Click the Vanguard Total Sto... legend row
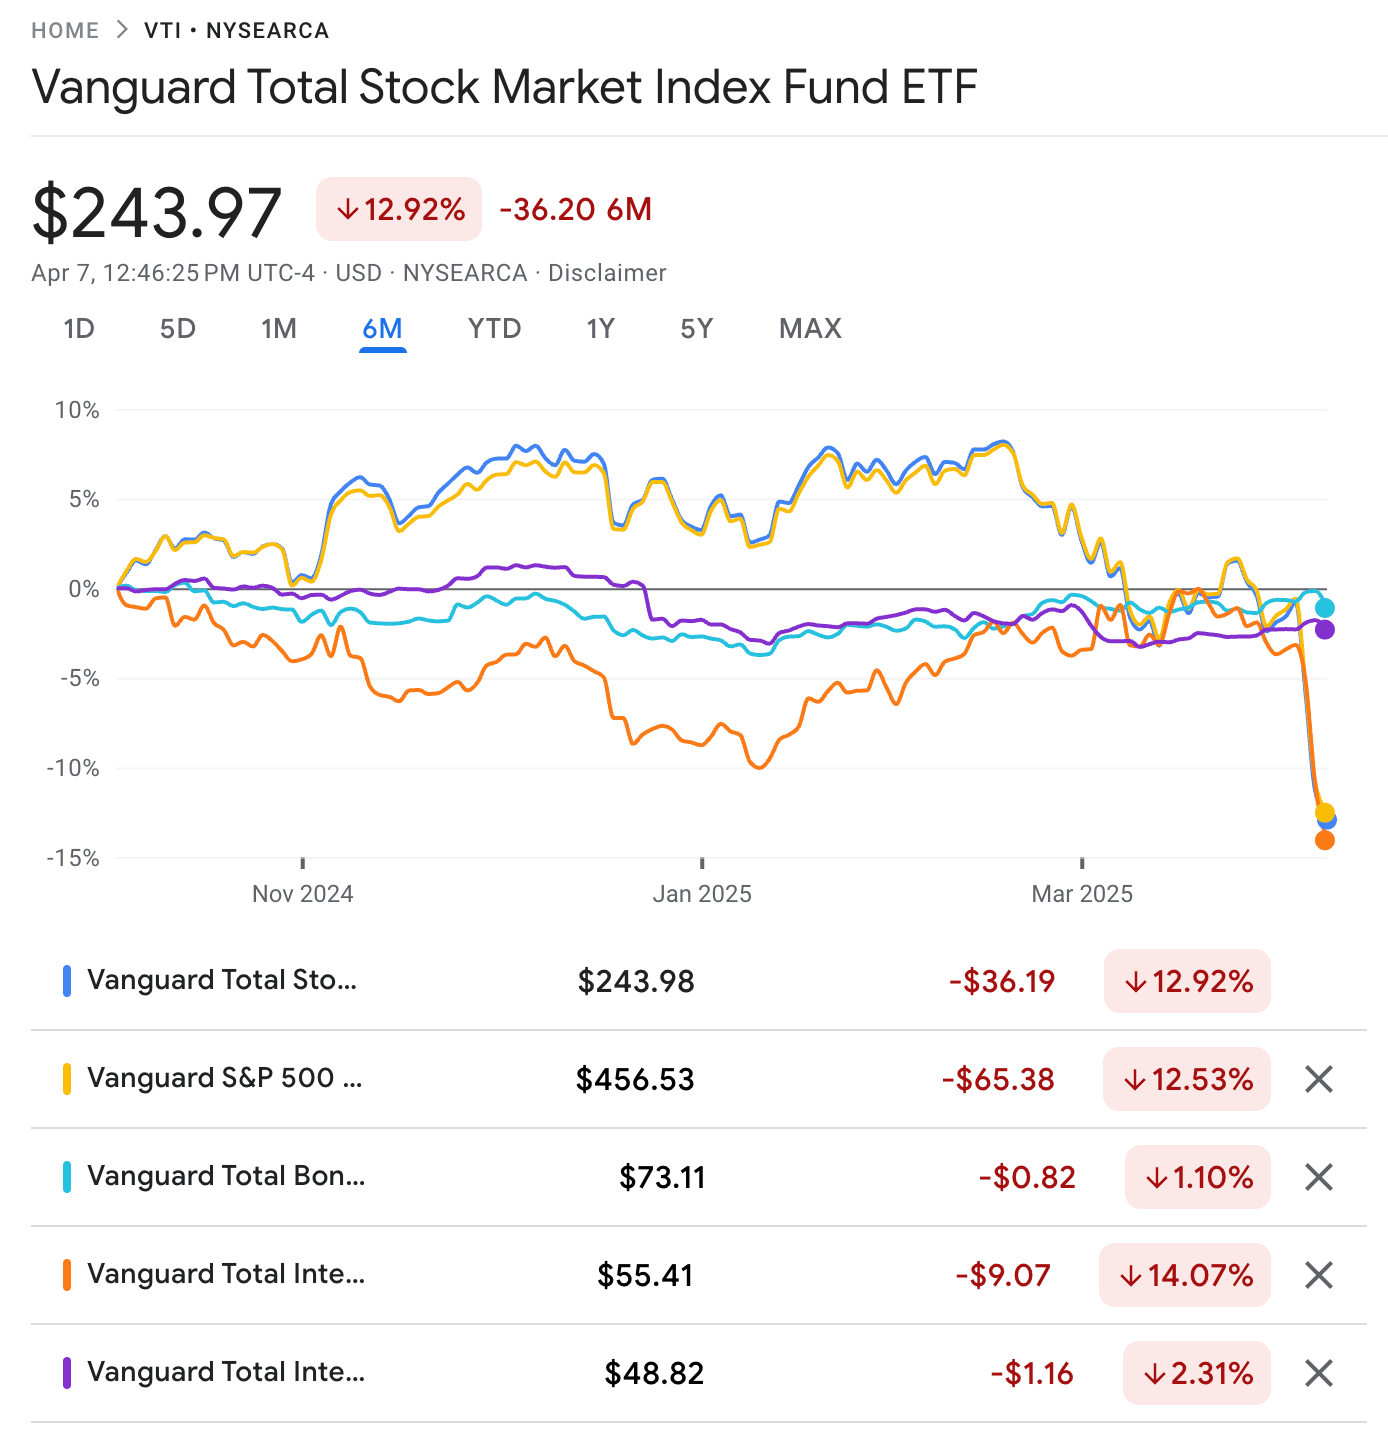The image size is (1388, 1440). point(222,980)
